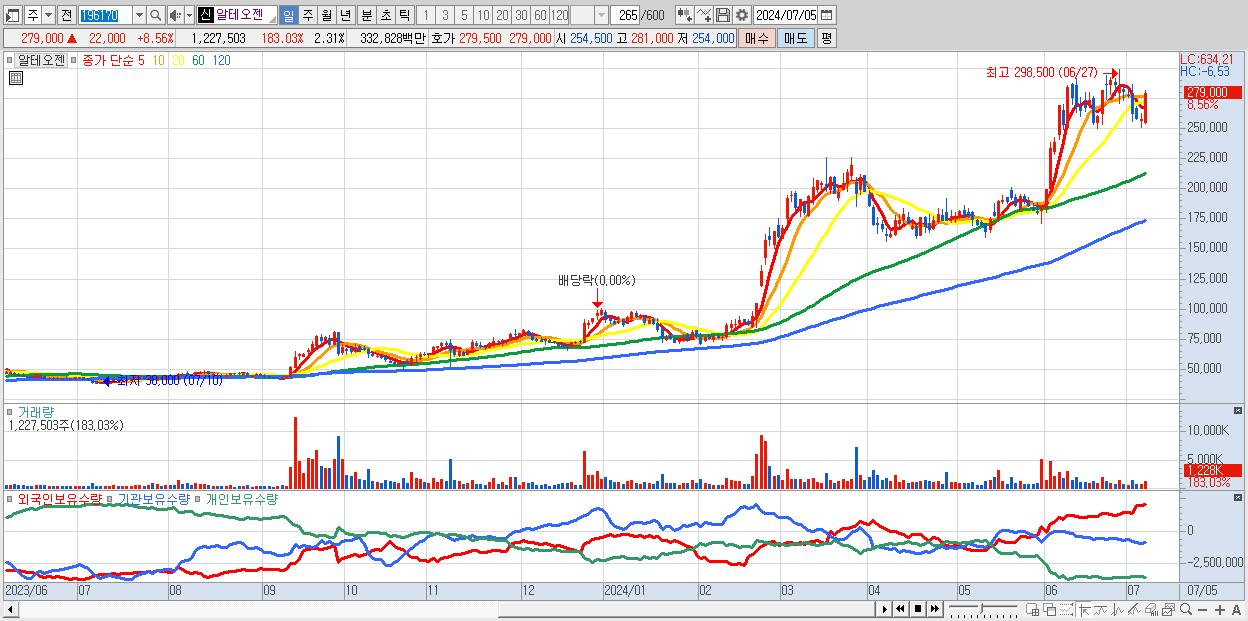Open the calendar date picker icon
1248x621 pixels.
pos(826,15)
